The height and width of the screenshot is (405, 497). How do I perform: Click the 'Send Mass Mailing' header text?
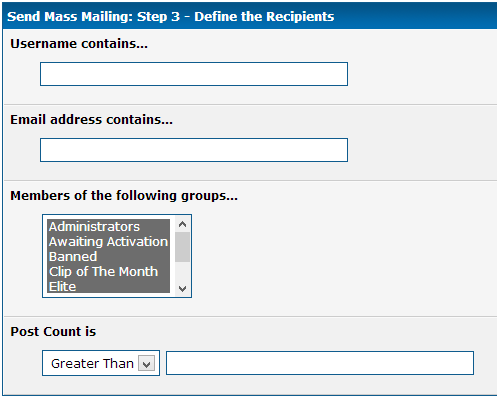coord(70,17)
